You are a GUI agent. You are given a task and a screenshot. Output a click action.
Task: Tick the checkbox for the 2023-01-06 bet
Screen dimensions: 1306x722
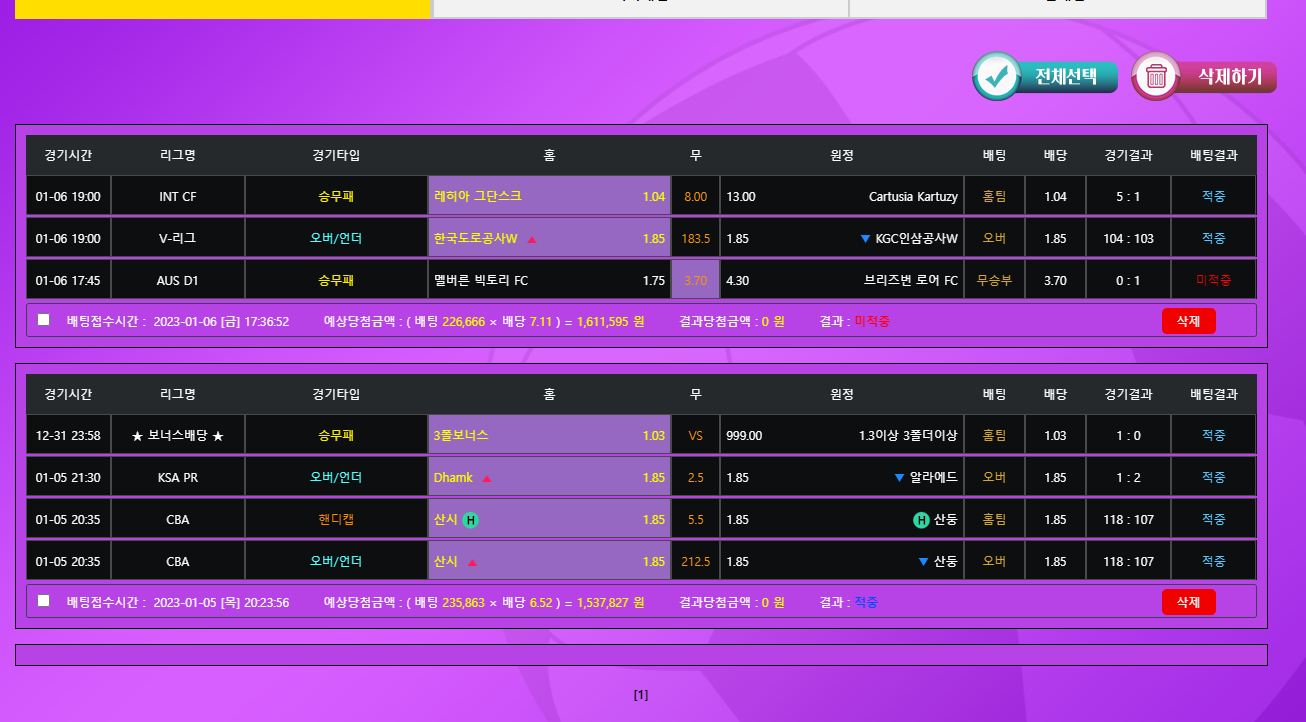(43, 320)
